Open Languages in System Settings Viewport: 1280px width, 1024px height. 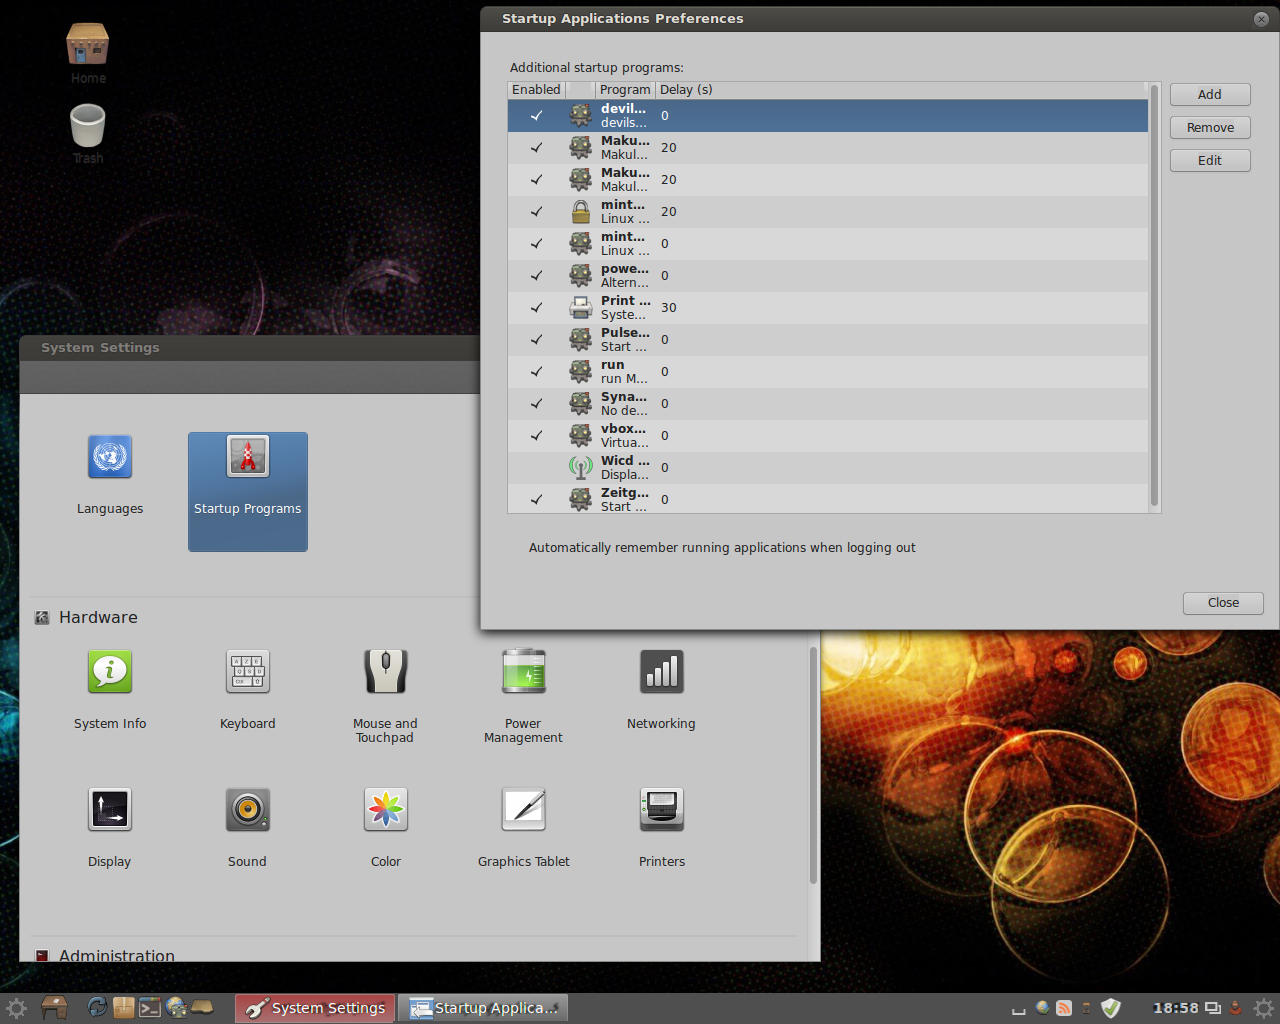coord(110,476)
